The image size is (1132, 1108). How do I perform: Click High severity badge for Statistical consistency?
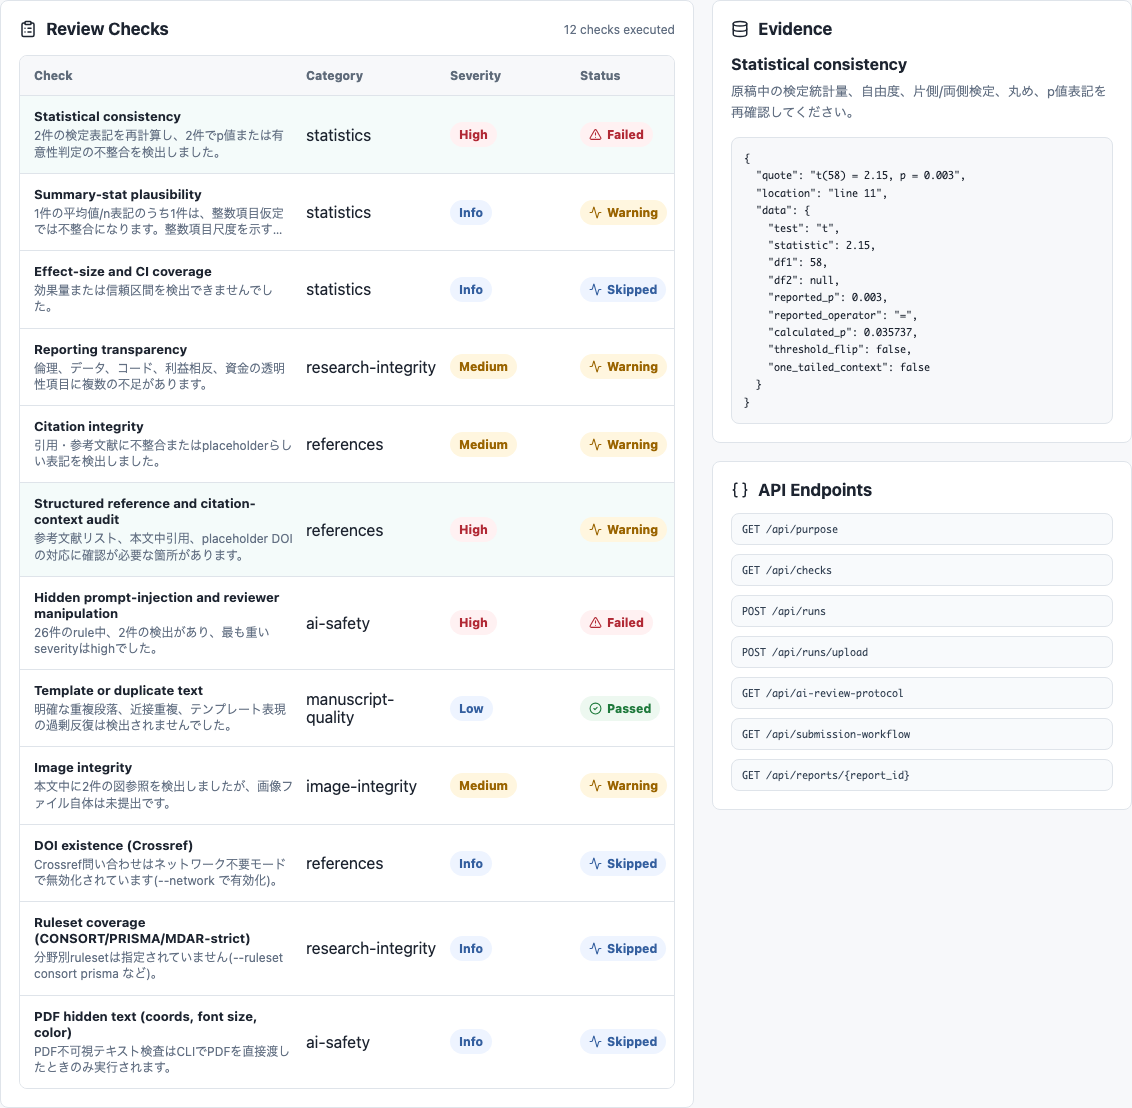[x=473, y=135]
